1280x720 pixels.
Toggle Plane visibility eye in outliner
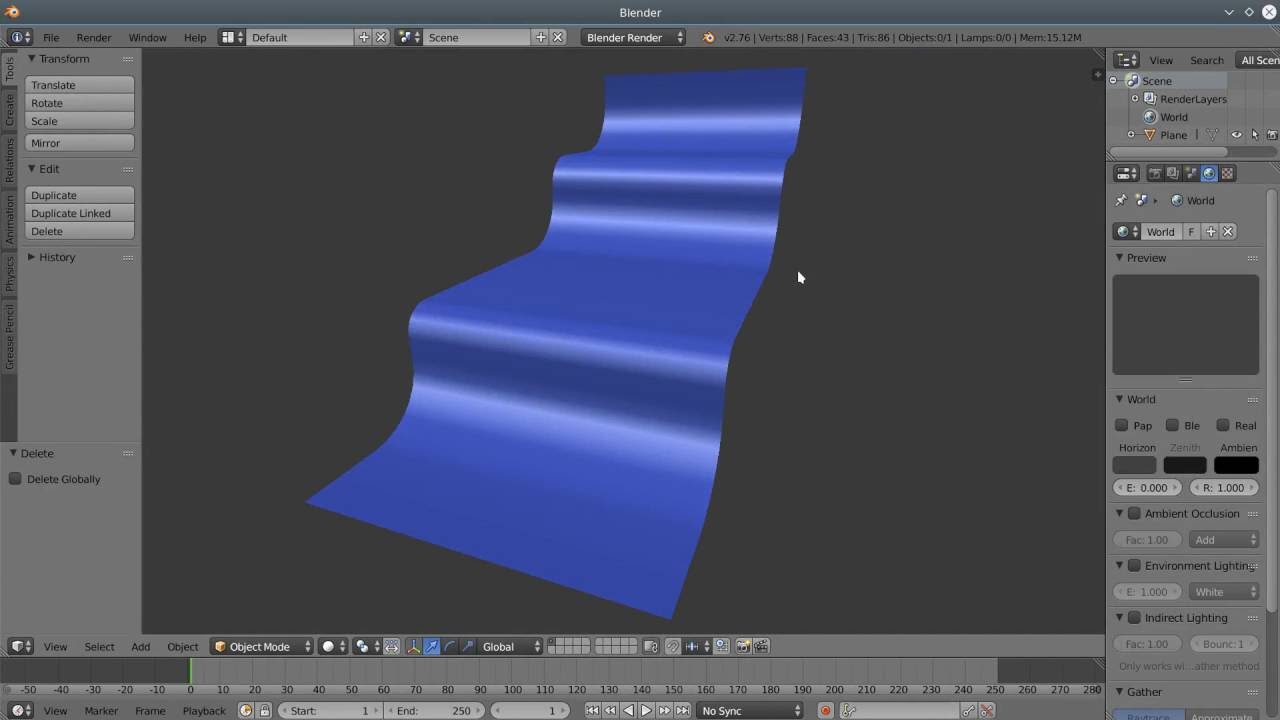pos(1237,135)
